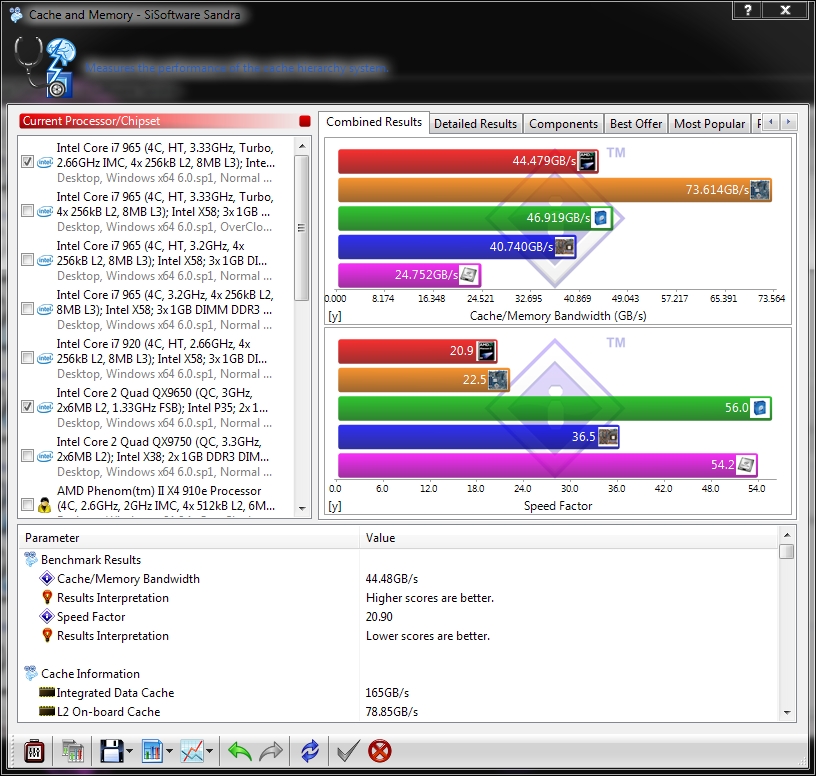Click the greyed-out report table icon
The width and height of the screenshot is (816, 776).
coord(73,751)
